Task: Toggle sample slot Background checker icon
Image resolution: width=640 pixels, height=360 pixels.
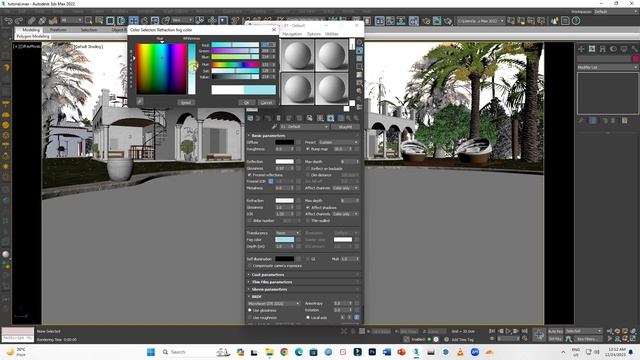Action: pos(359,59)
